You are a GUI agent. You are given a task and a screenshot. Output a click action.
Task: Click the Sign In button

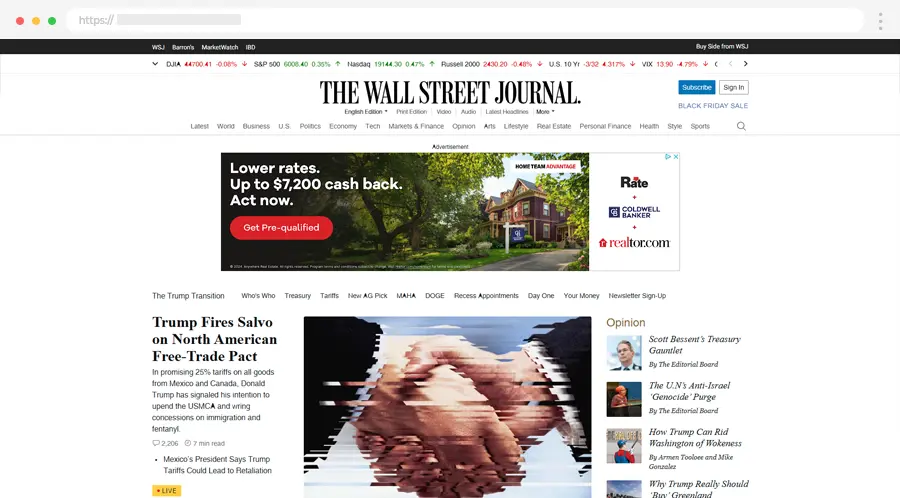(734, 87)
